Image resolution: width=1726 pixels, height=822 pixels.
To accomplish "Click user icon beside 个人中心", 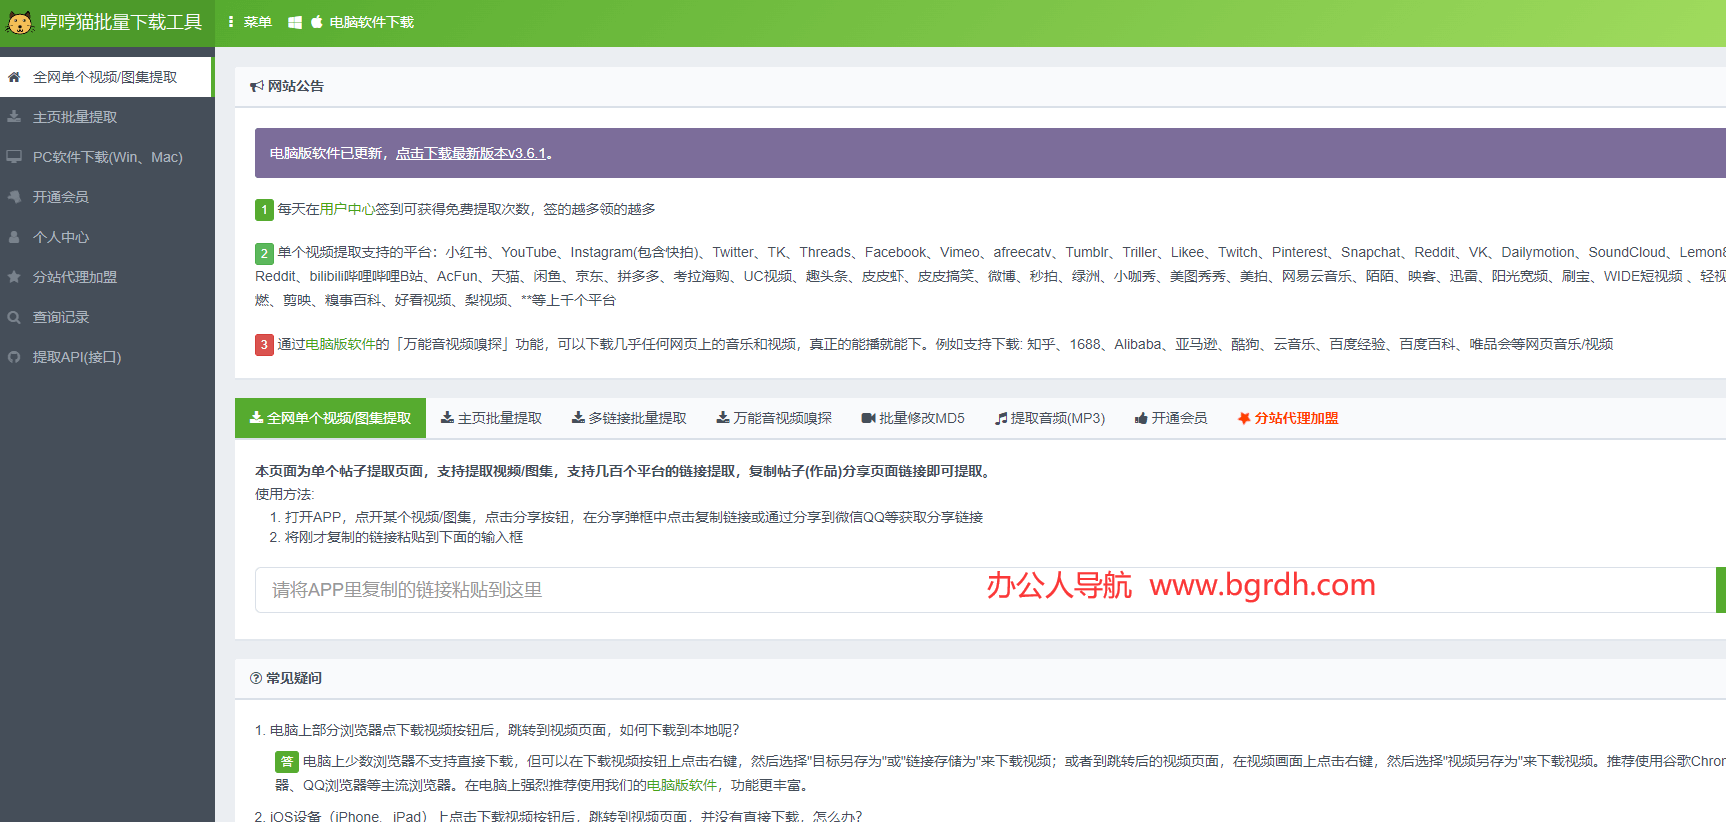I will [x=14, y=237].
